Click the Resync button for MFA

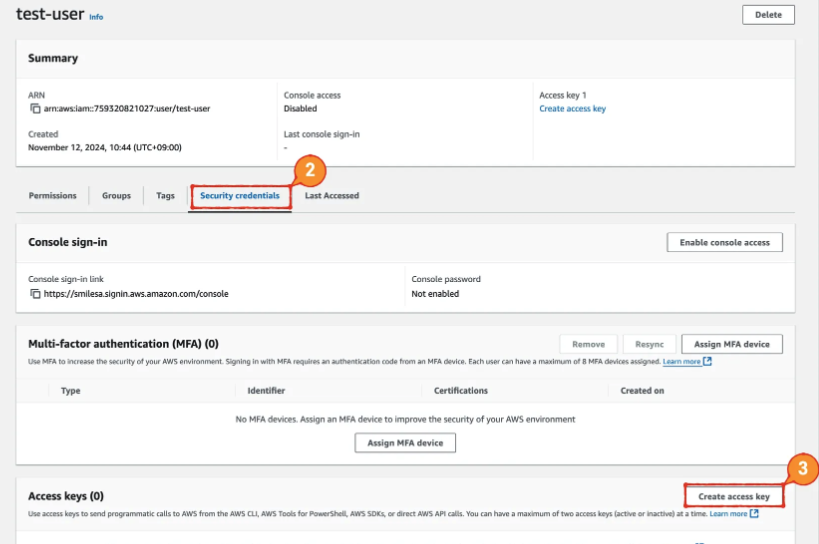click(649, 344)
